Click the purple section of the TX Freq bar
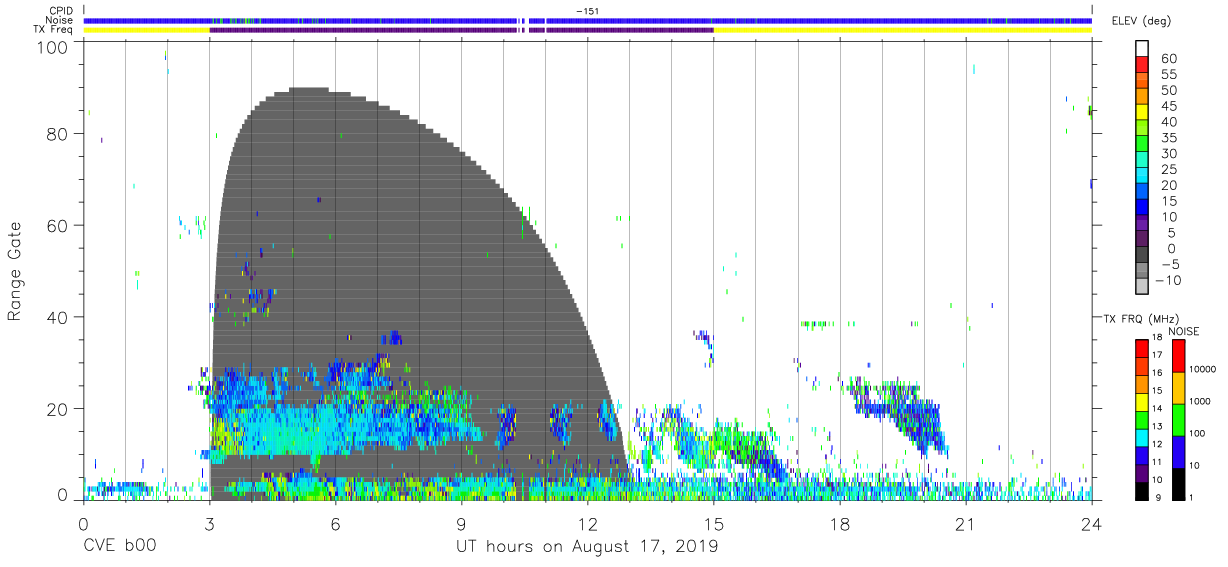The height and width of the screenshot is (567, 1228). click(x=461, y=30)
